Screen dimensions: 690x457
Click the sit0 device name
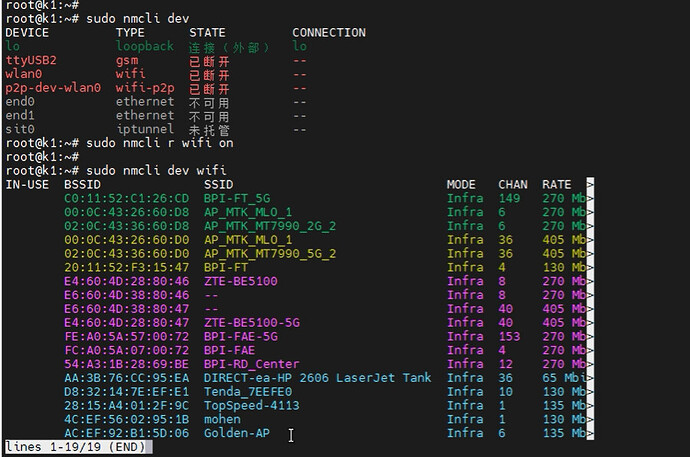click(x=20, y=129)
